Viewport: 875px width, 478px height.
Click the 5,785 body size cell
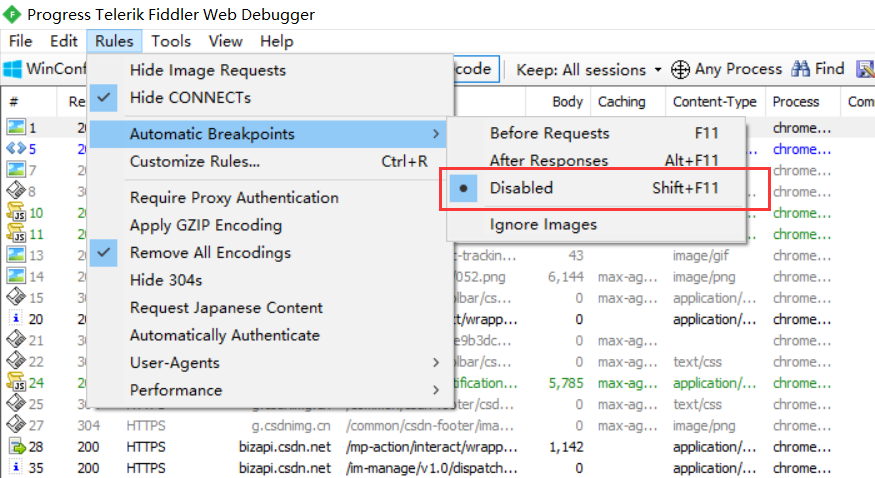tap(565, 383)
